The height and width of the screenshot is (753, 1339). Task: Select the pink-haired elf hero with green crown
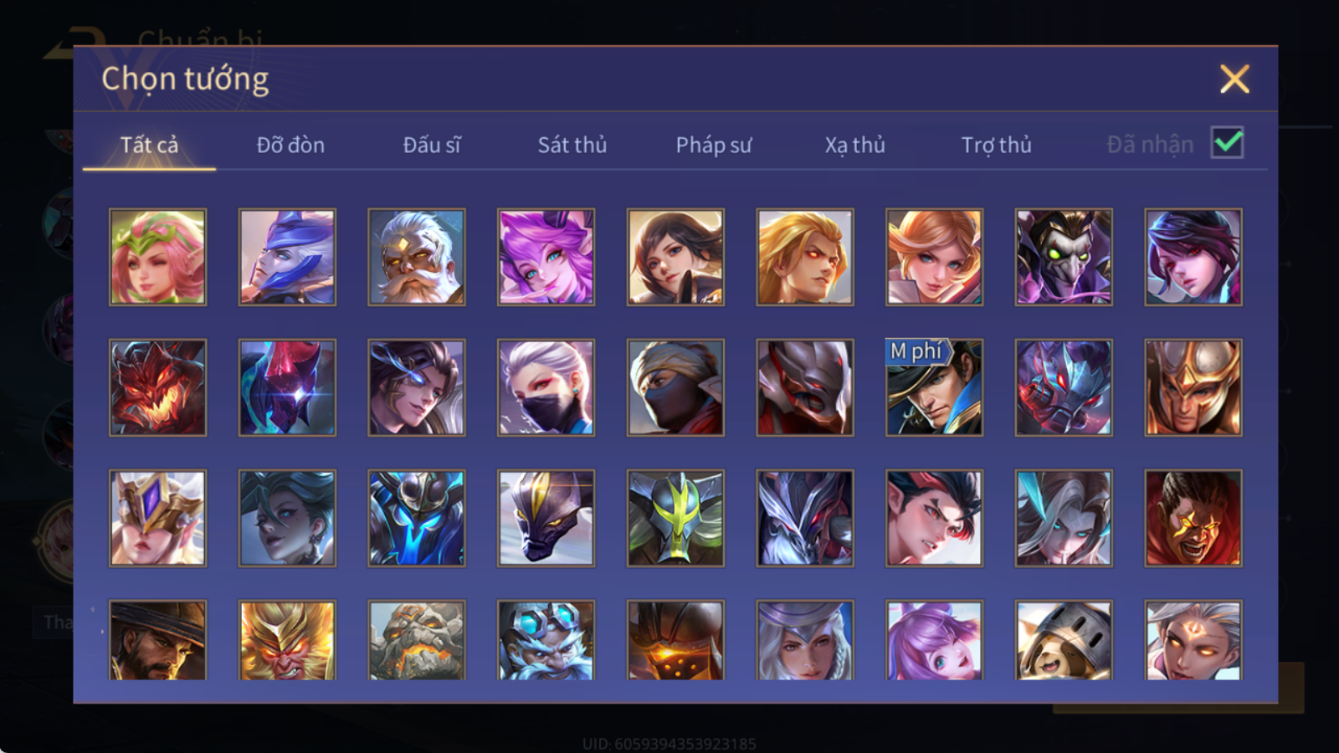point(158,257)
